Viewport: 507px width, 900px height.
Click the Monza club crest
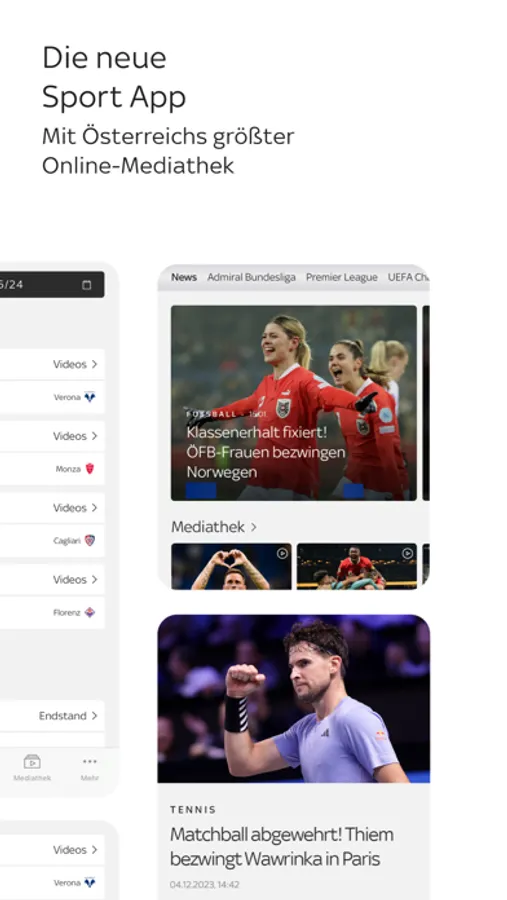90,469
